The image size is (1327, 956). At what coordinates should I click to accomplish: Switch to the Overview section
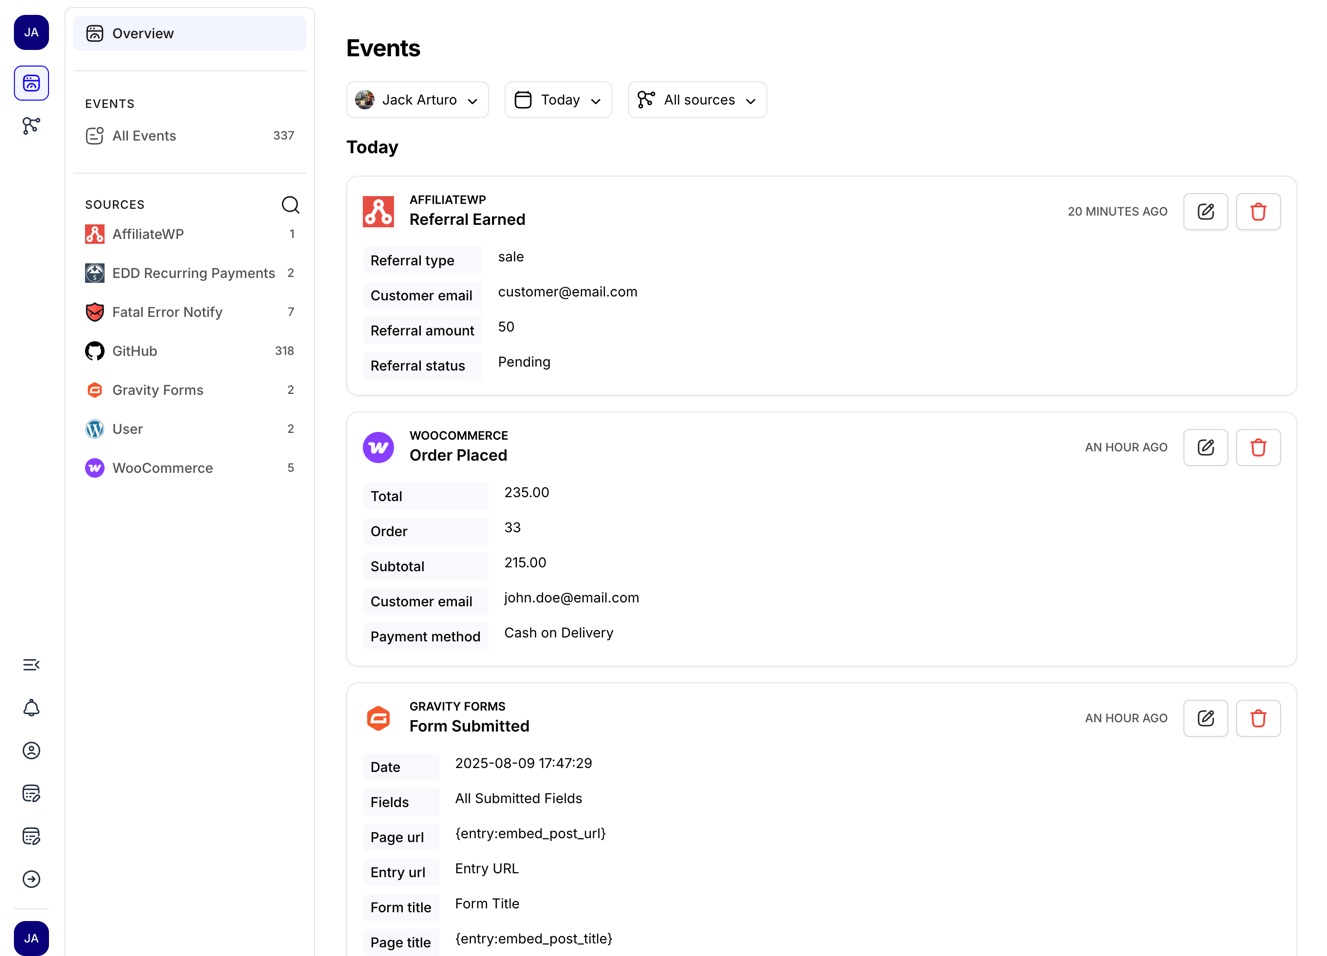click(x=142, y=33)
